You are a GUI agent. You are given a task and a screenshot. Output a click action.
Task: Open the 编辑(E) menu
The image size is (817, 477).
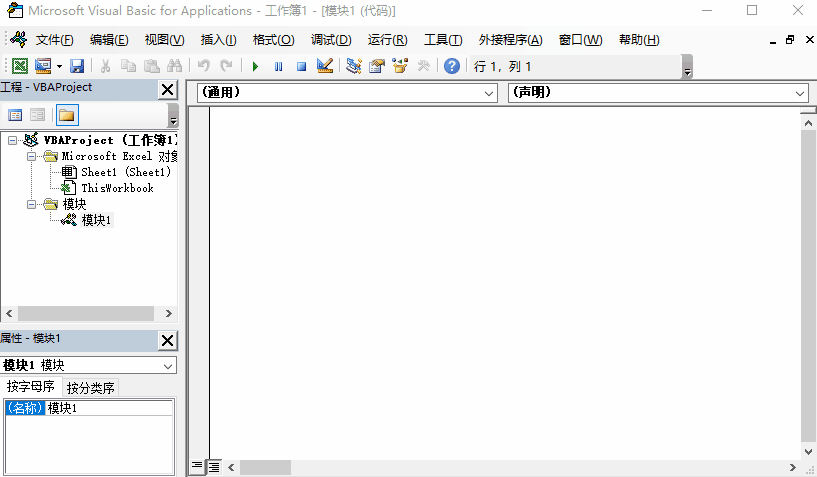(109, 40)
